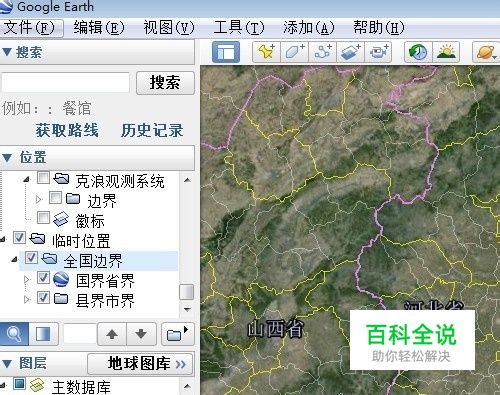Check the 克浪观测系统 checkbox
This screenshot has width=500, height=395.
43,178
